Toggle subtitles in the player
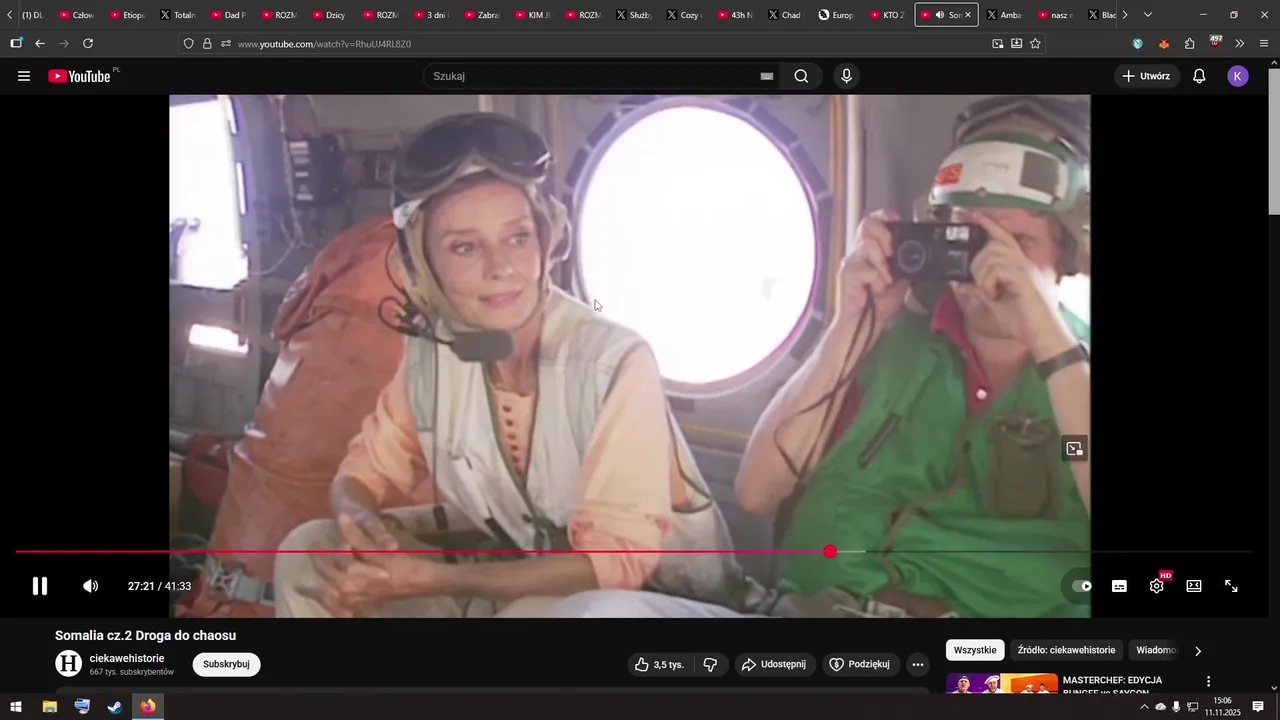 (1119, 586)
